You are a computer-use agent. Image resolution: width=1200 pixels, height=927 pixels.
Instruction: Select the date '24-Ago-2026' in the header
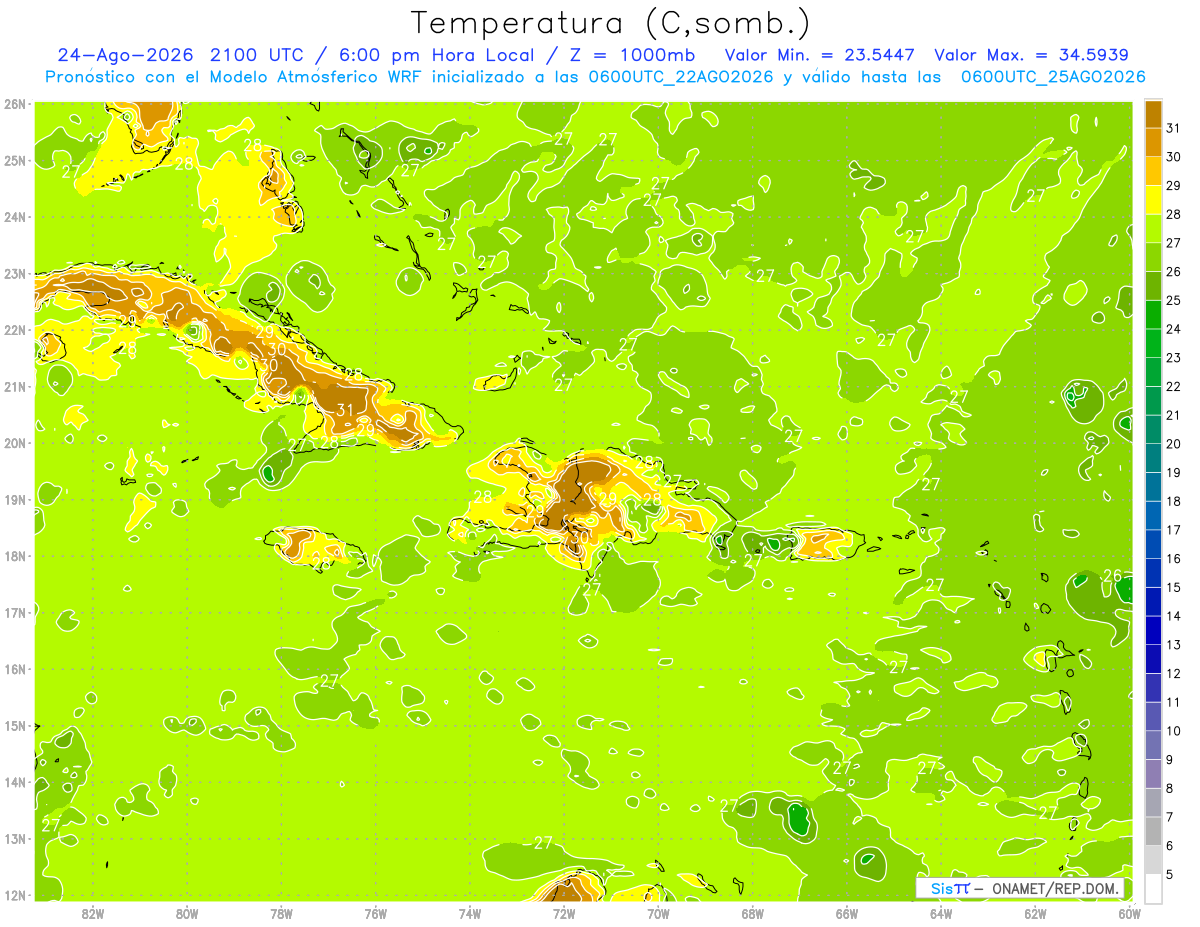click(125, 55)
